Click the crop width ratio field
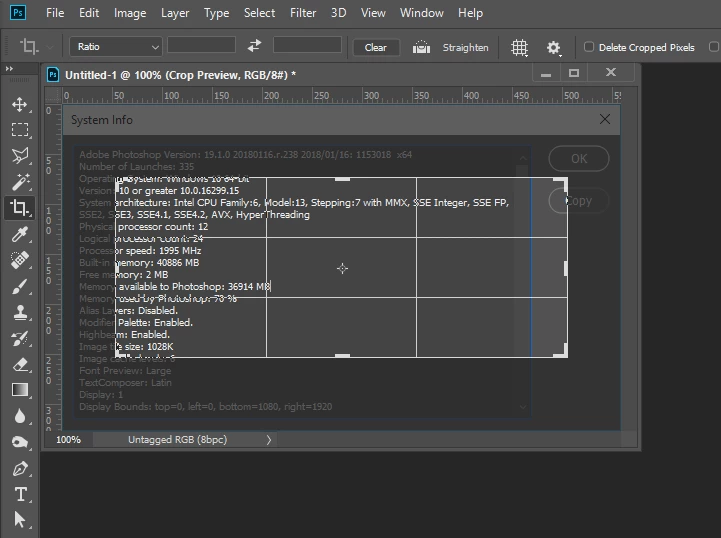This screenshot has height=538, width=721. click(x=201, y=45)
